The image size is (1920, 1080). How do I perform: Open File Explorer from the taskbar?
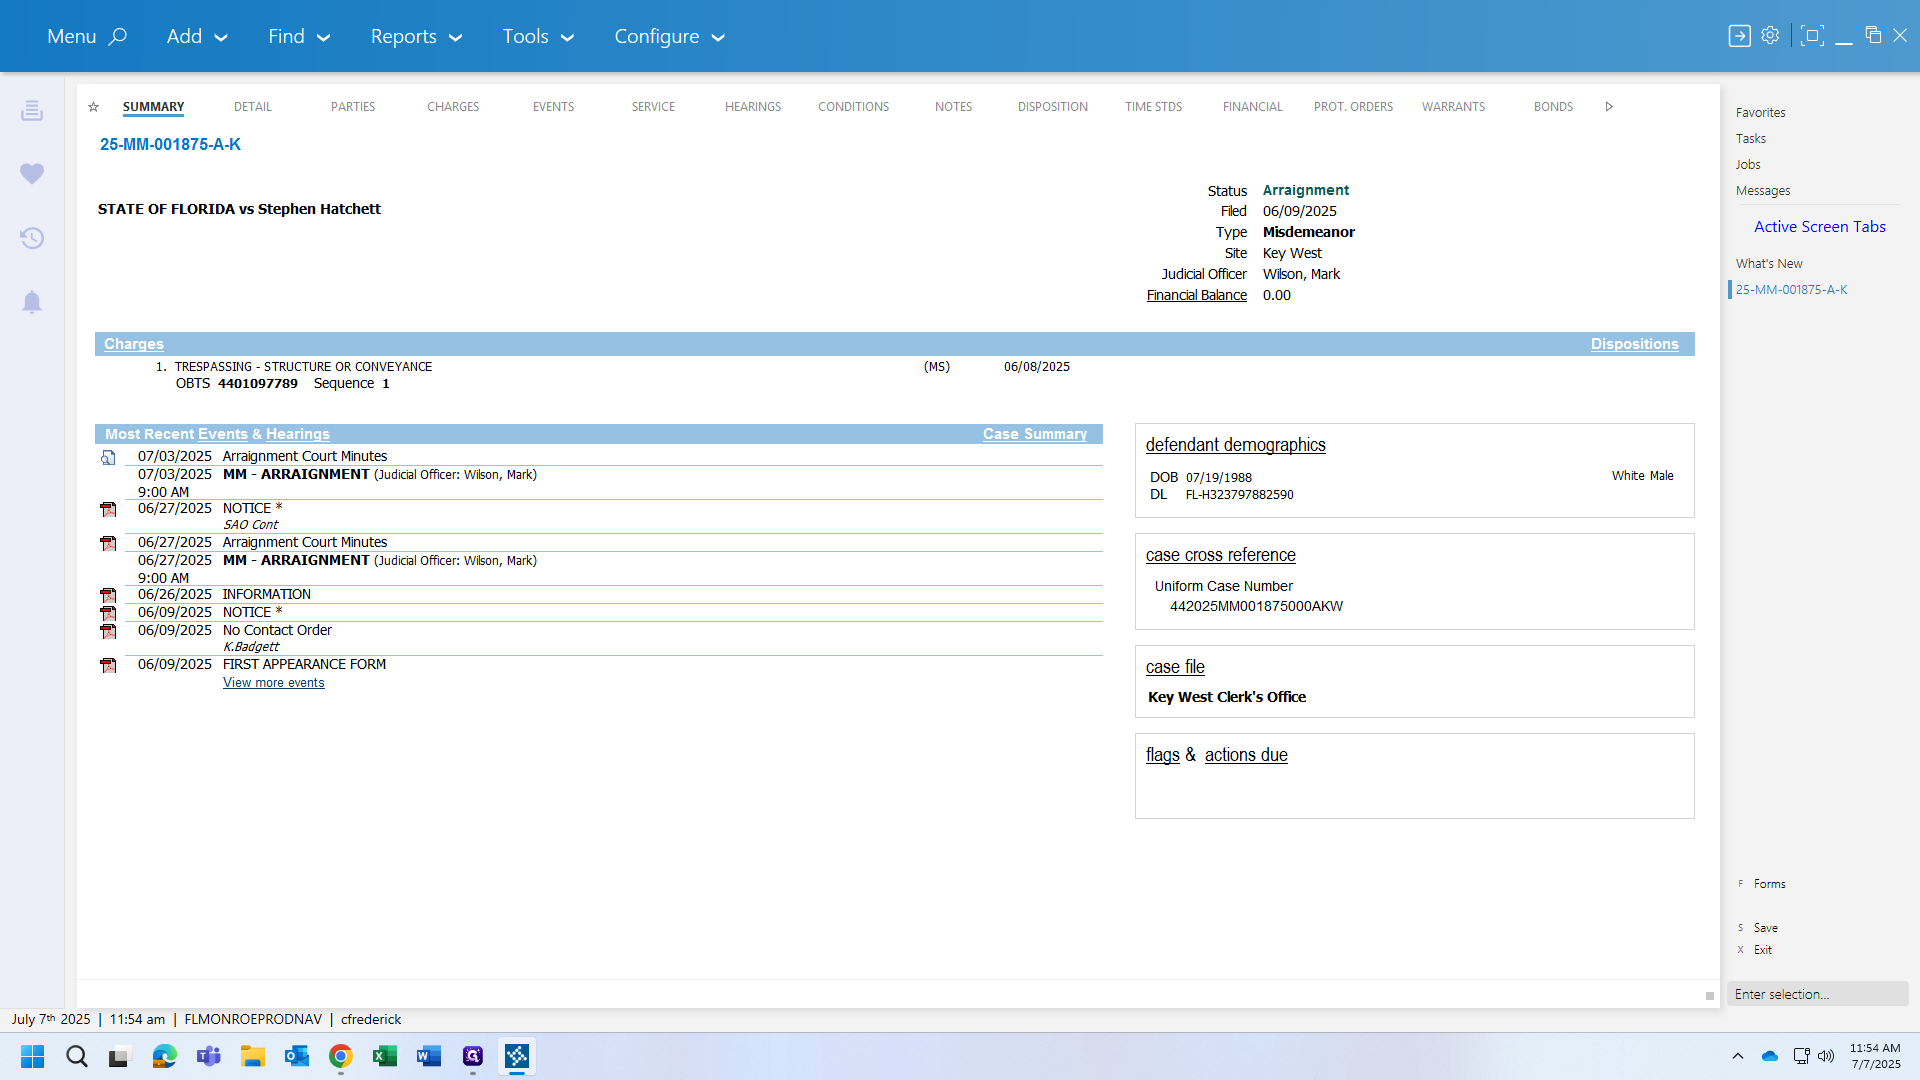(252, 1056)
